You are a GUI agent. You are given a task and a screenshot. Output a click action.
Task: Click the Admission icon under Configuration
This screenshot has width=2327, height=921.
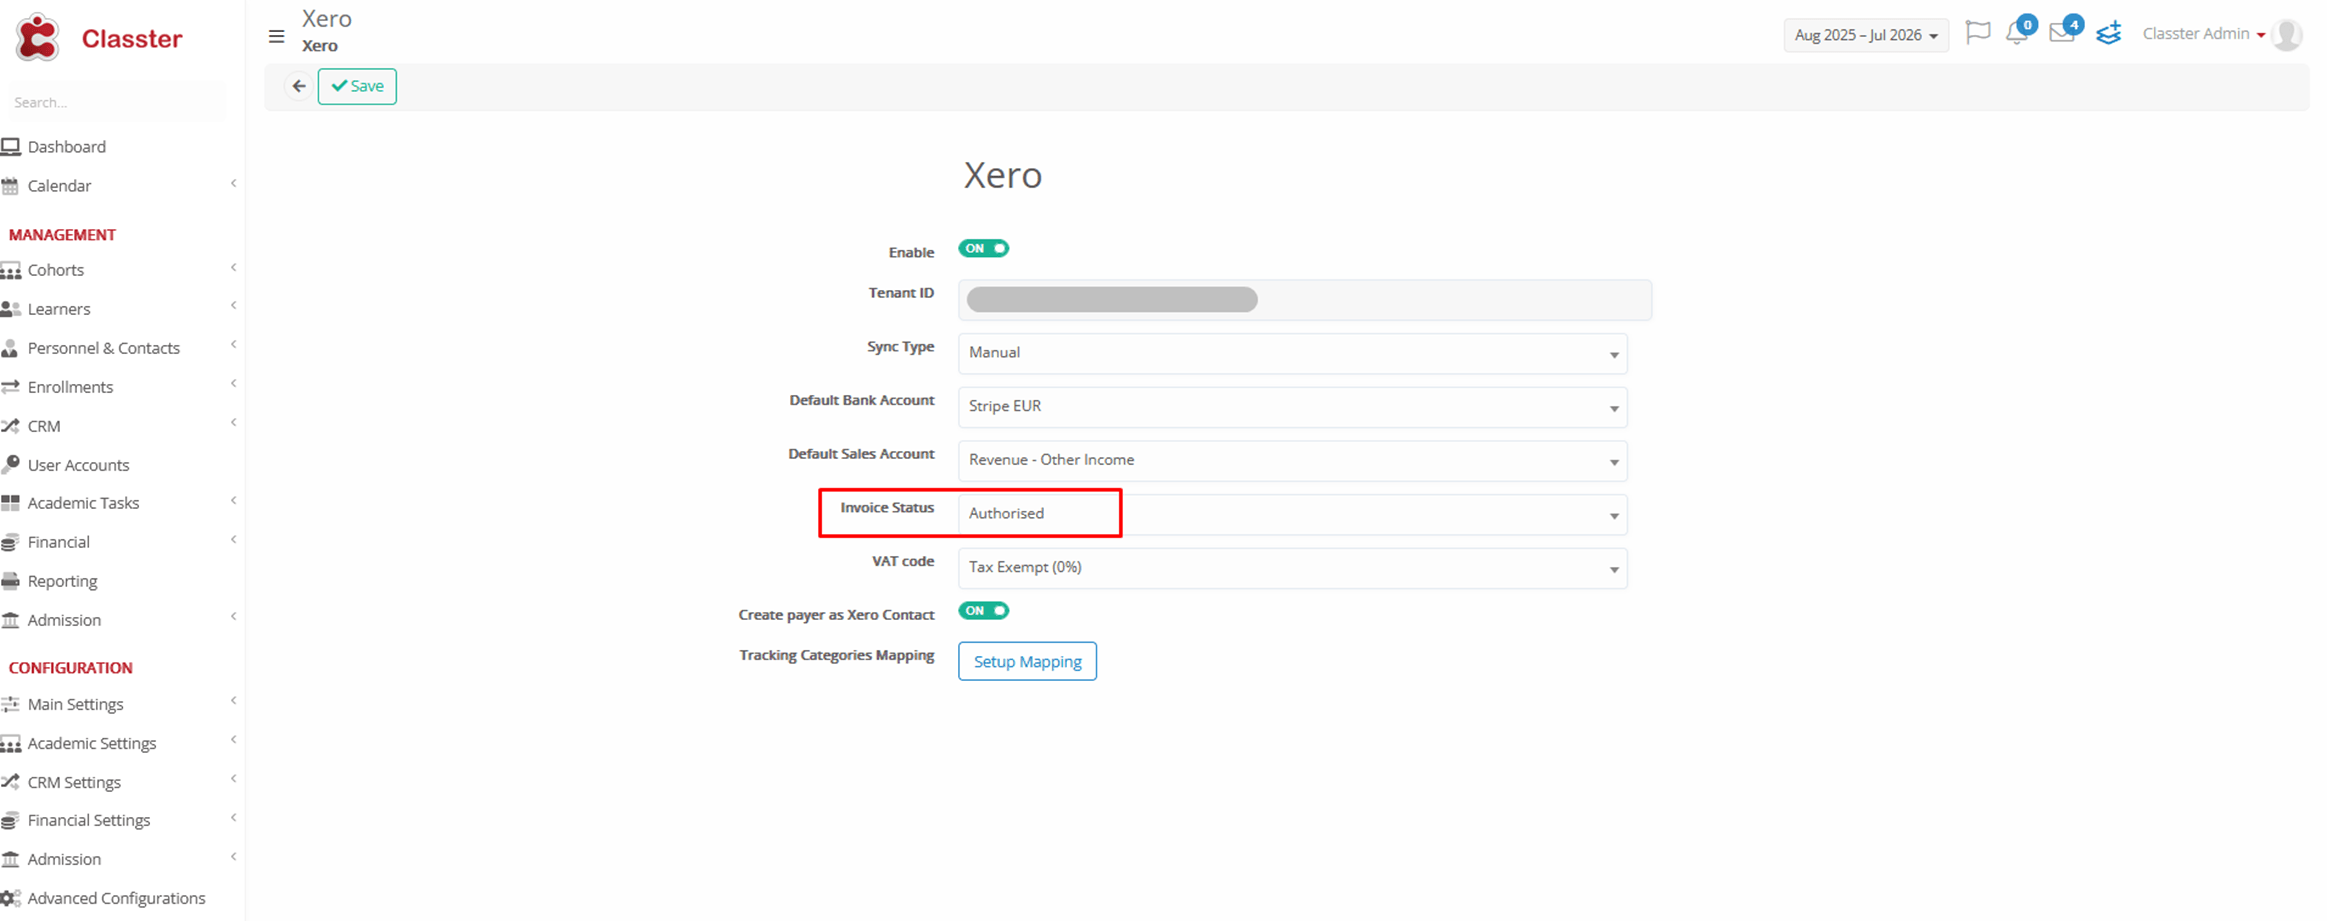pos(11,859)
